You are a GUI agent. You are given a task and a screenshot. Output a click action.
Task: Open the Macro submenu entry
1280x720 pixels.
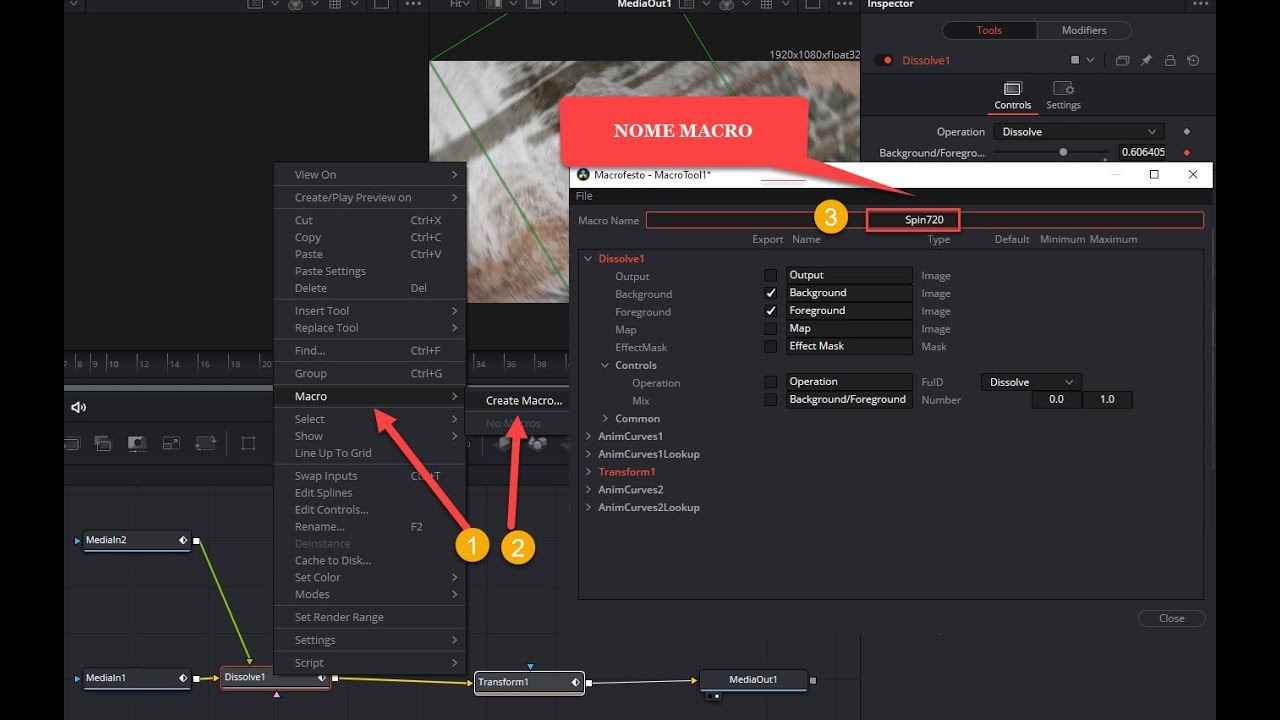tap(370, 397)
